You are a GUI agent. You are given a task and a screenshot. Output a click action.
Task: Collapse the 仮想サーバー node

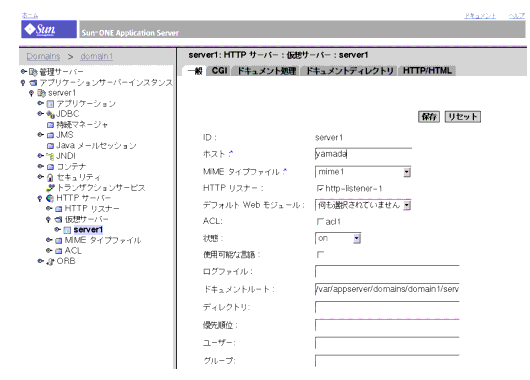pyautogui.click(x=48, y=219)
